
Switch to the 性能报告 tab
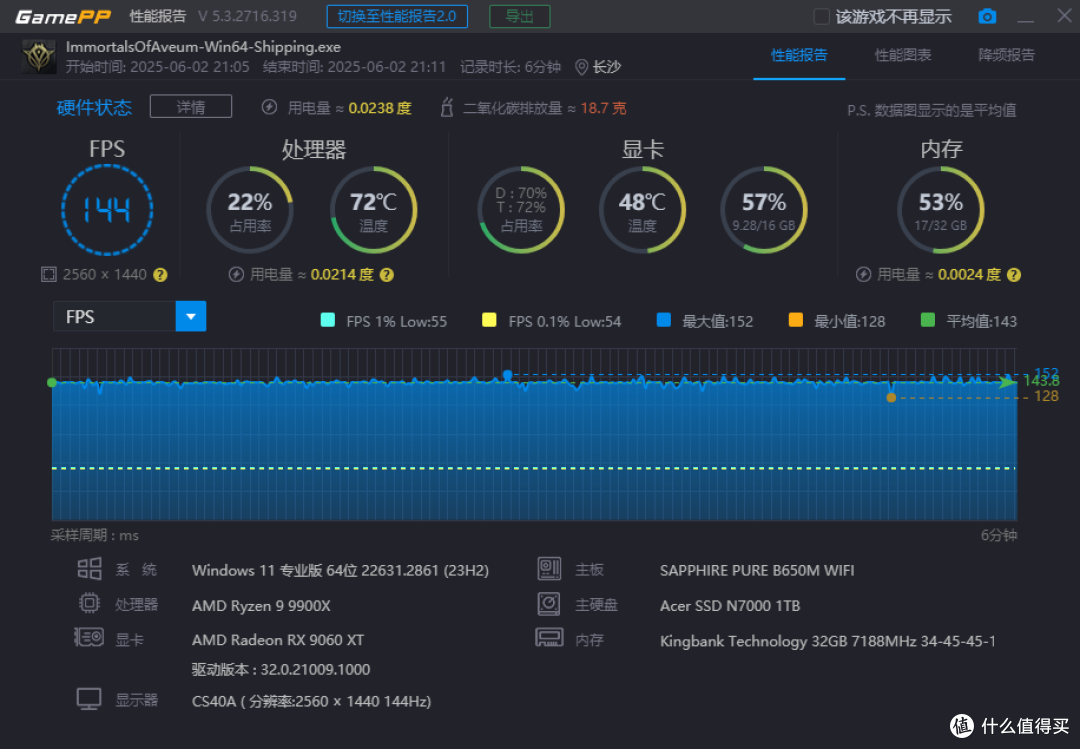coord(799,55)
